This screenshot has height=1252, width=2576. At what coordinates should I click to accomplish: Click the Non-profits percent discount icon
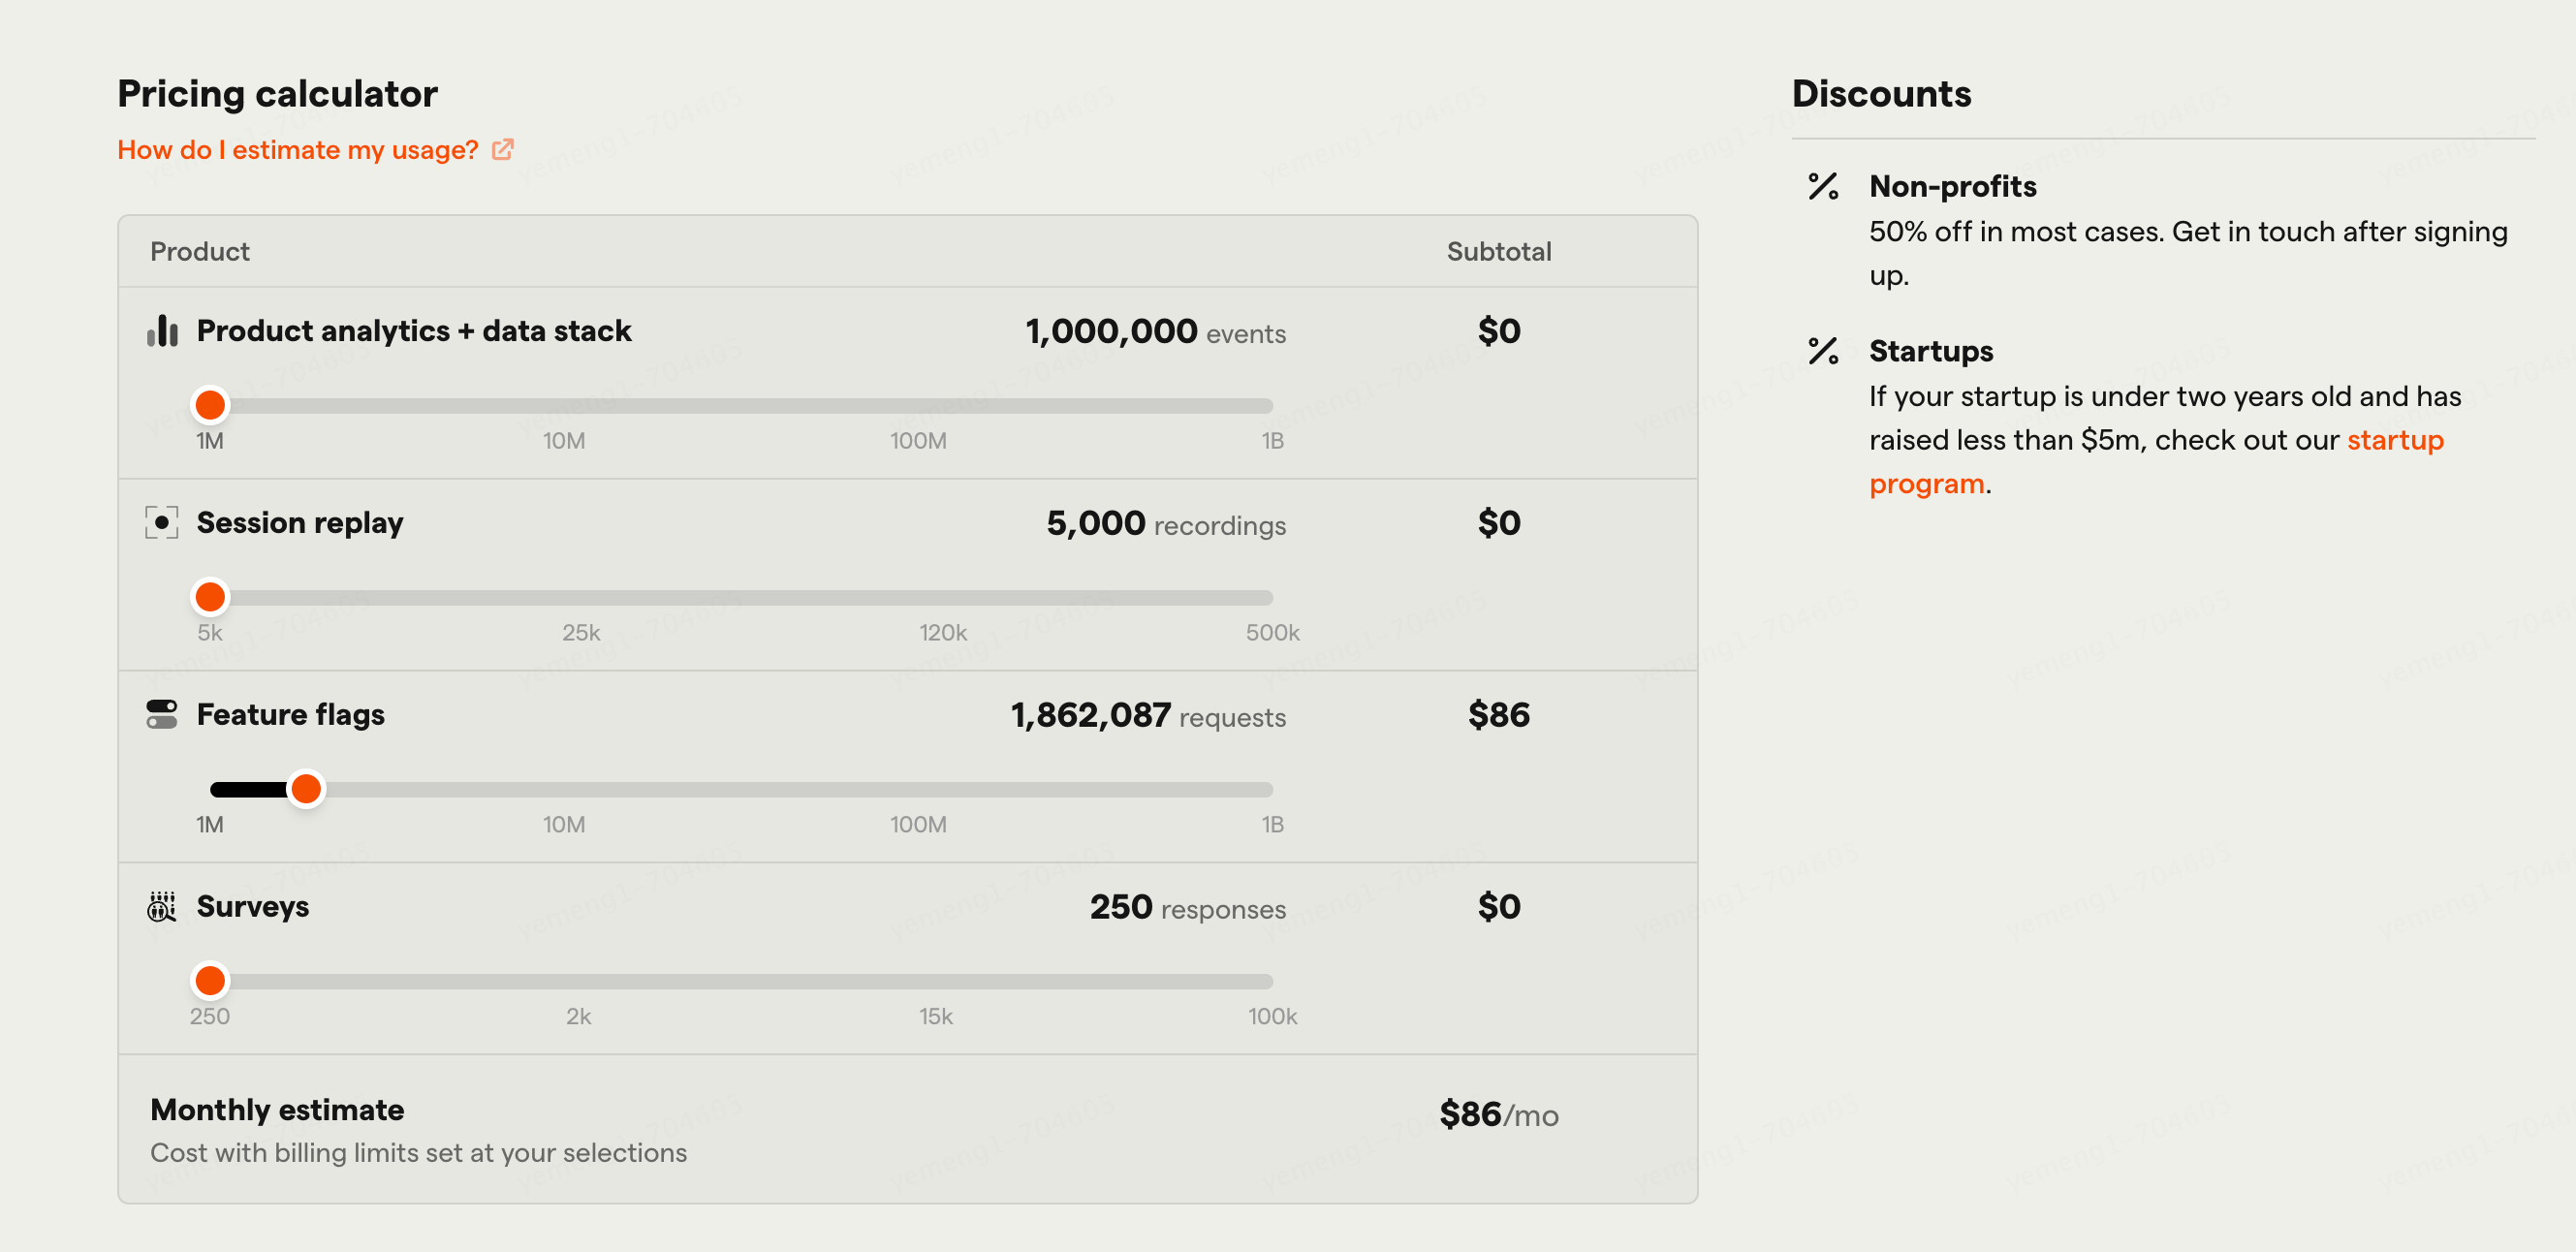(x=1823, y=187)
